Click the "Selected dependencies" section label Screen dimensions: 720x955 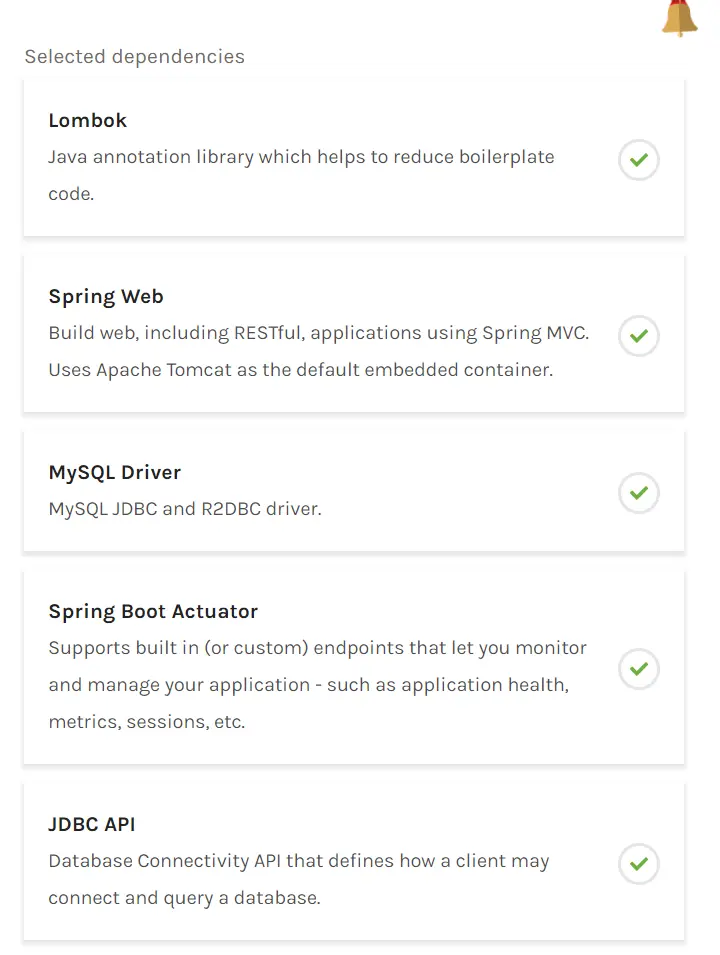click(134, 56)
